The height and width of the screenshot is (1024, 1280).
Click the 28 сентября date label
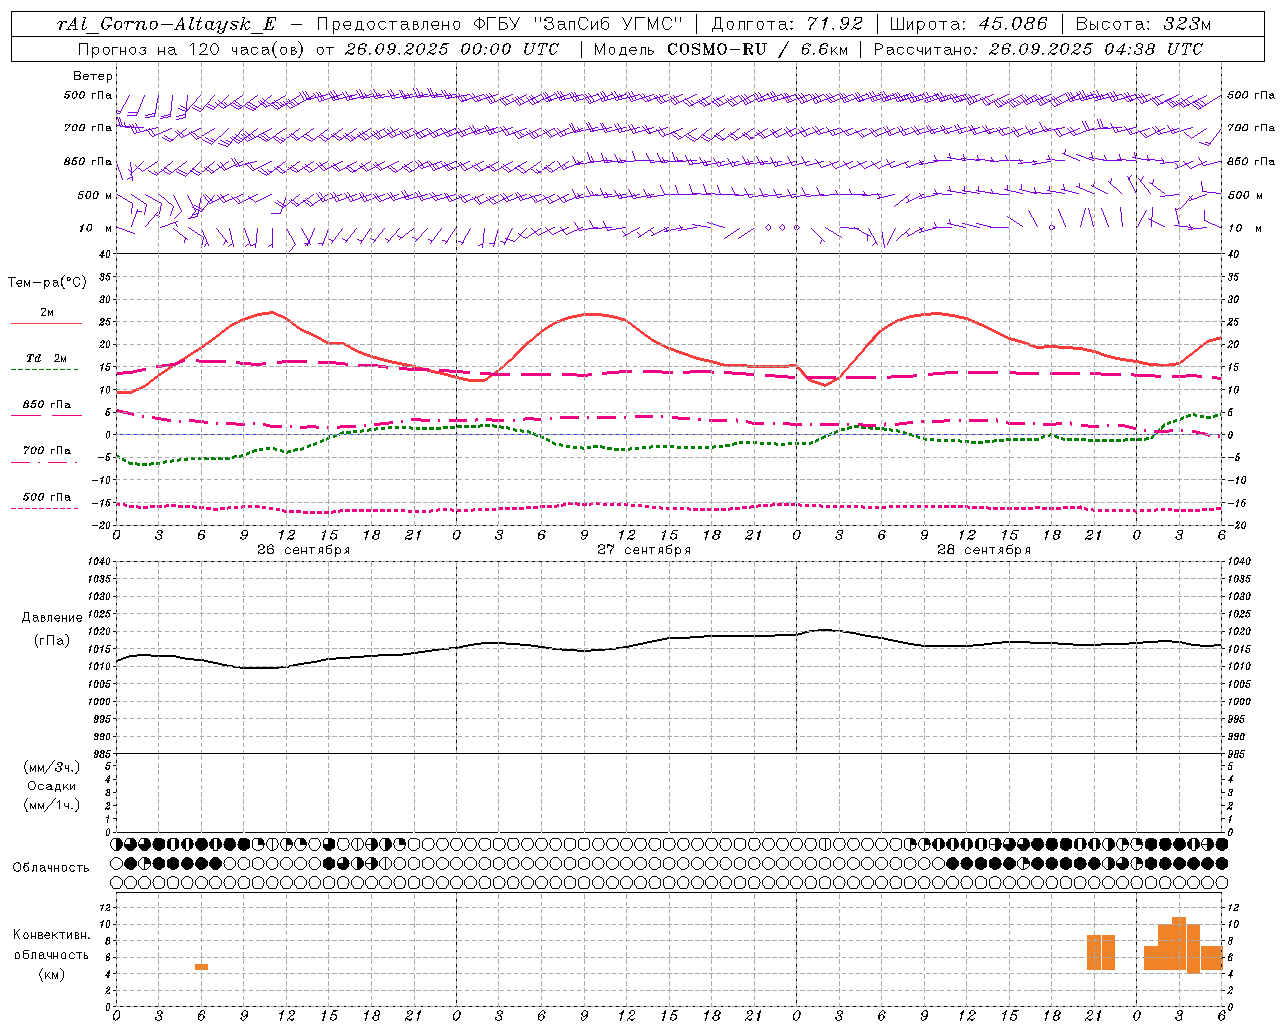coord(984,550)
